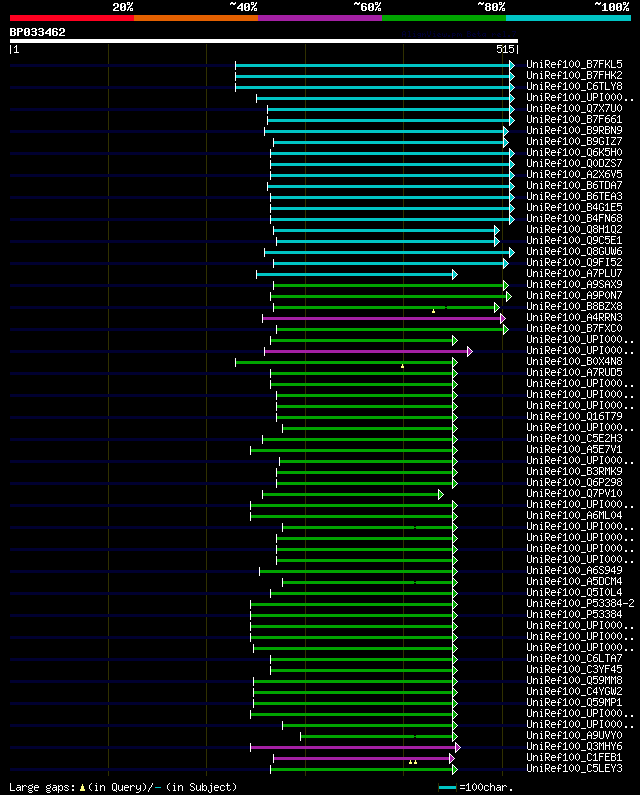Click the cyan ~100% identity color bar
The image size is (640, 795).
point(568,18)
